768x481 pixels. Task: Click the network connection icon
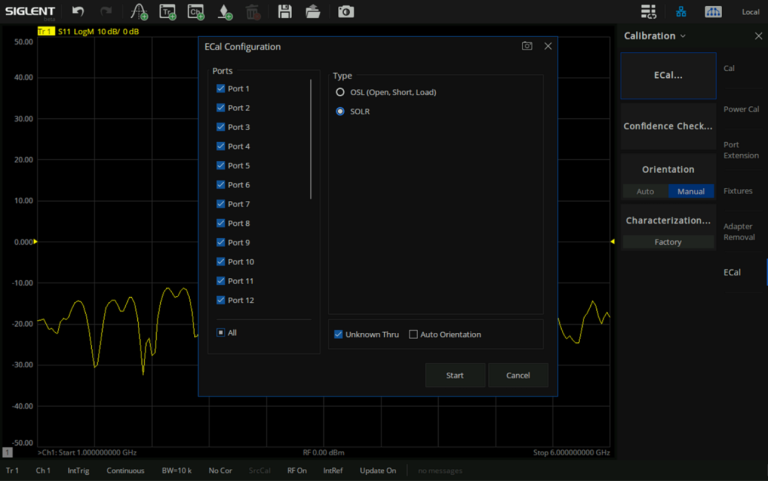click(681, 12)
